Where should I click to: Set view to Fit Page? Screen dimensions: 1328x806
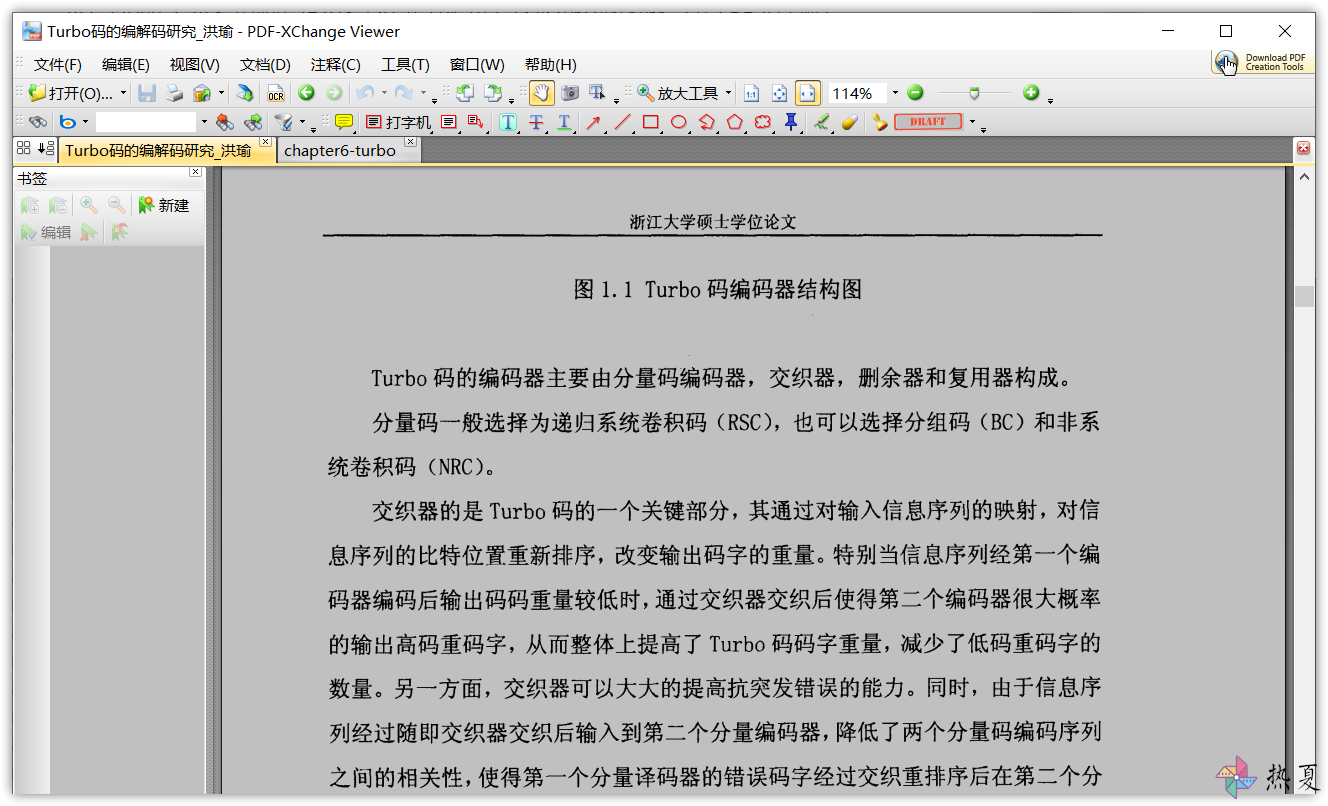pos(780,93)
